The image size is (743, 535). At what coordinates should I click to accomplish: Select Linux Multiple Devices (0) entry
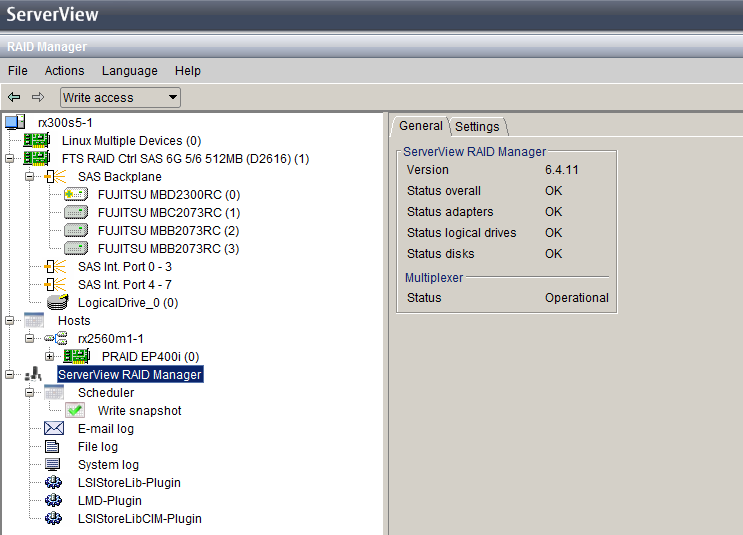click(132, 141)
